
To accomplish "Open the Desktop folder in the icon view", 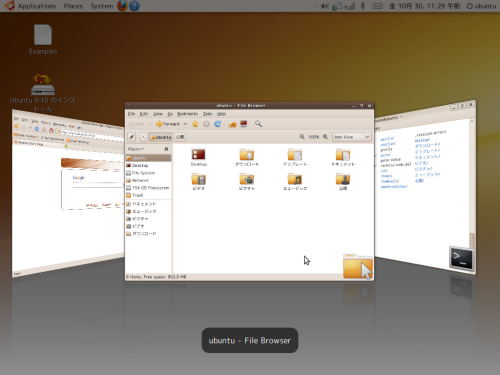I will point(199,157).
